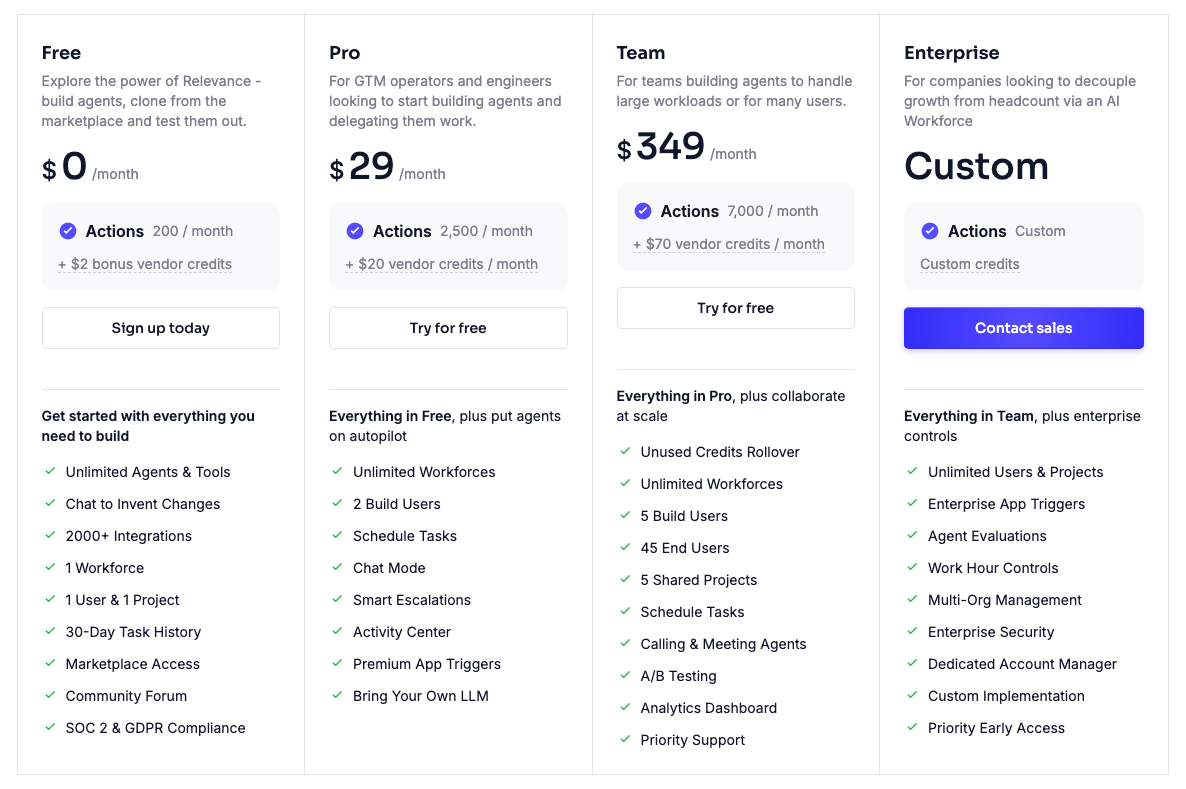Click the checkmark beside Unlimited Agents & Tools
This screenshot has width=1186, height=789.
(x=50, y=472)
